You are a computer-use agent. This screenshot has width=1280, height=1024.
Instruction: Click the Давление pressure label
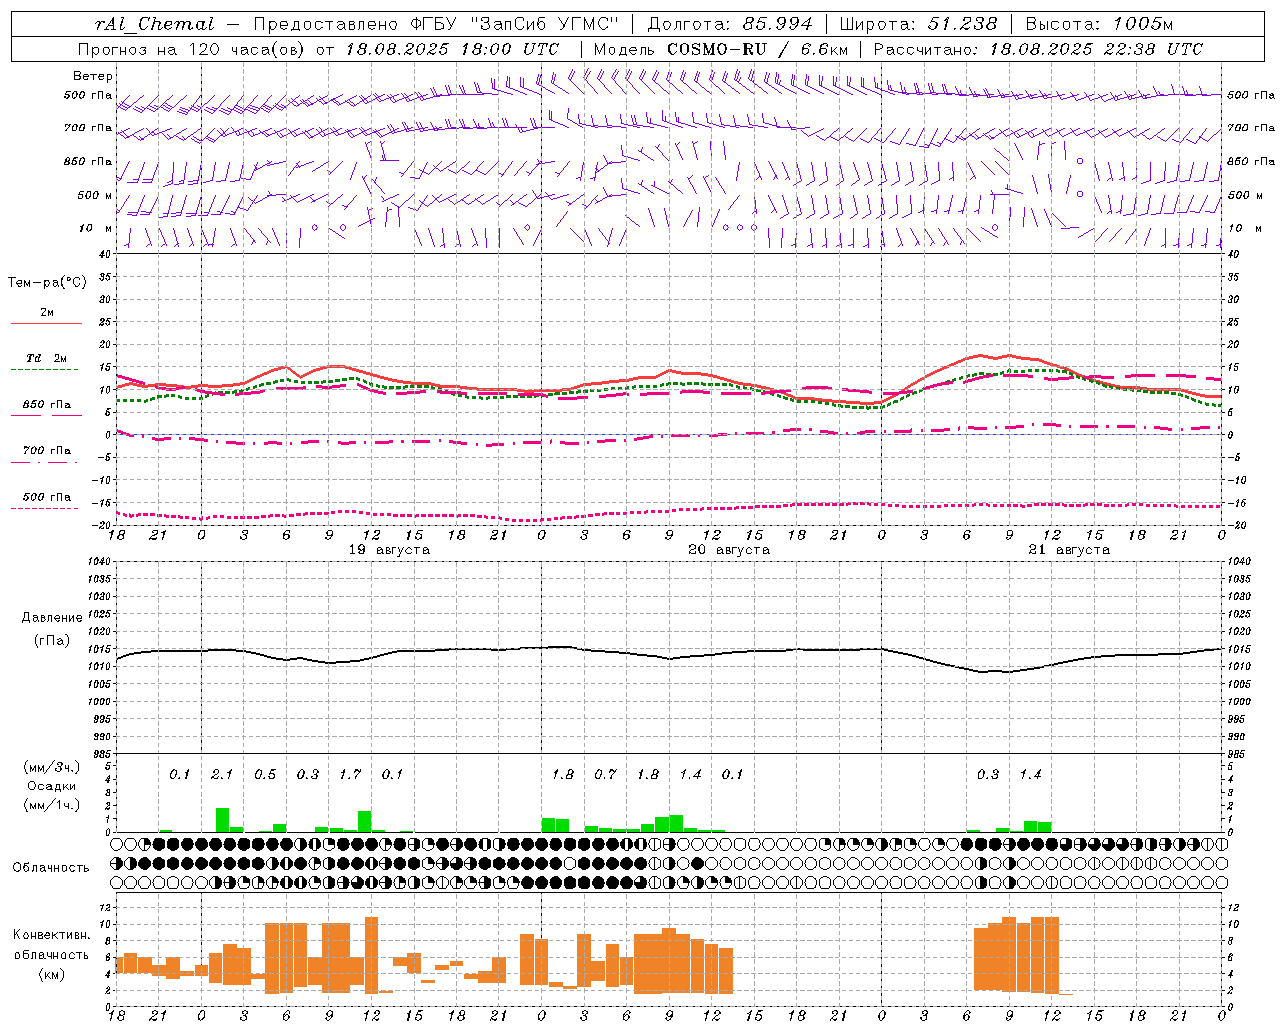click(52, 618)
